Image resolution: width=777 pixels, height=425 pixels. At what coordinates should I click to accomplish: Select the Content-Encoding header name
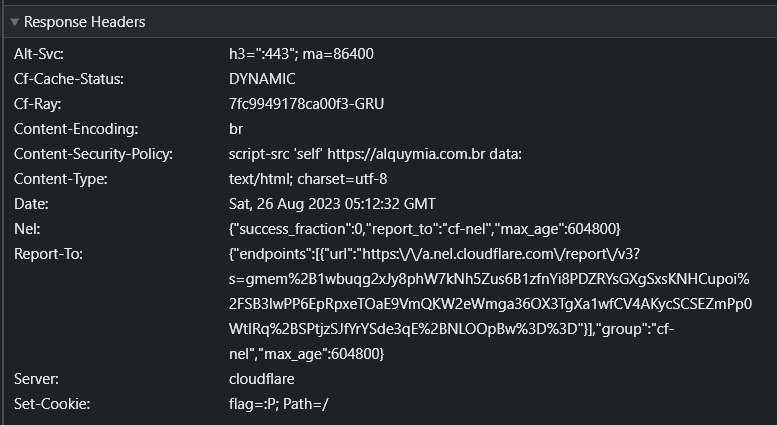(76, 129)
